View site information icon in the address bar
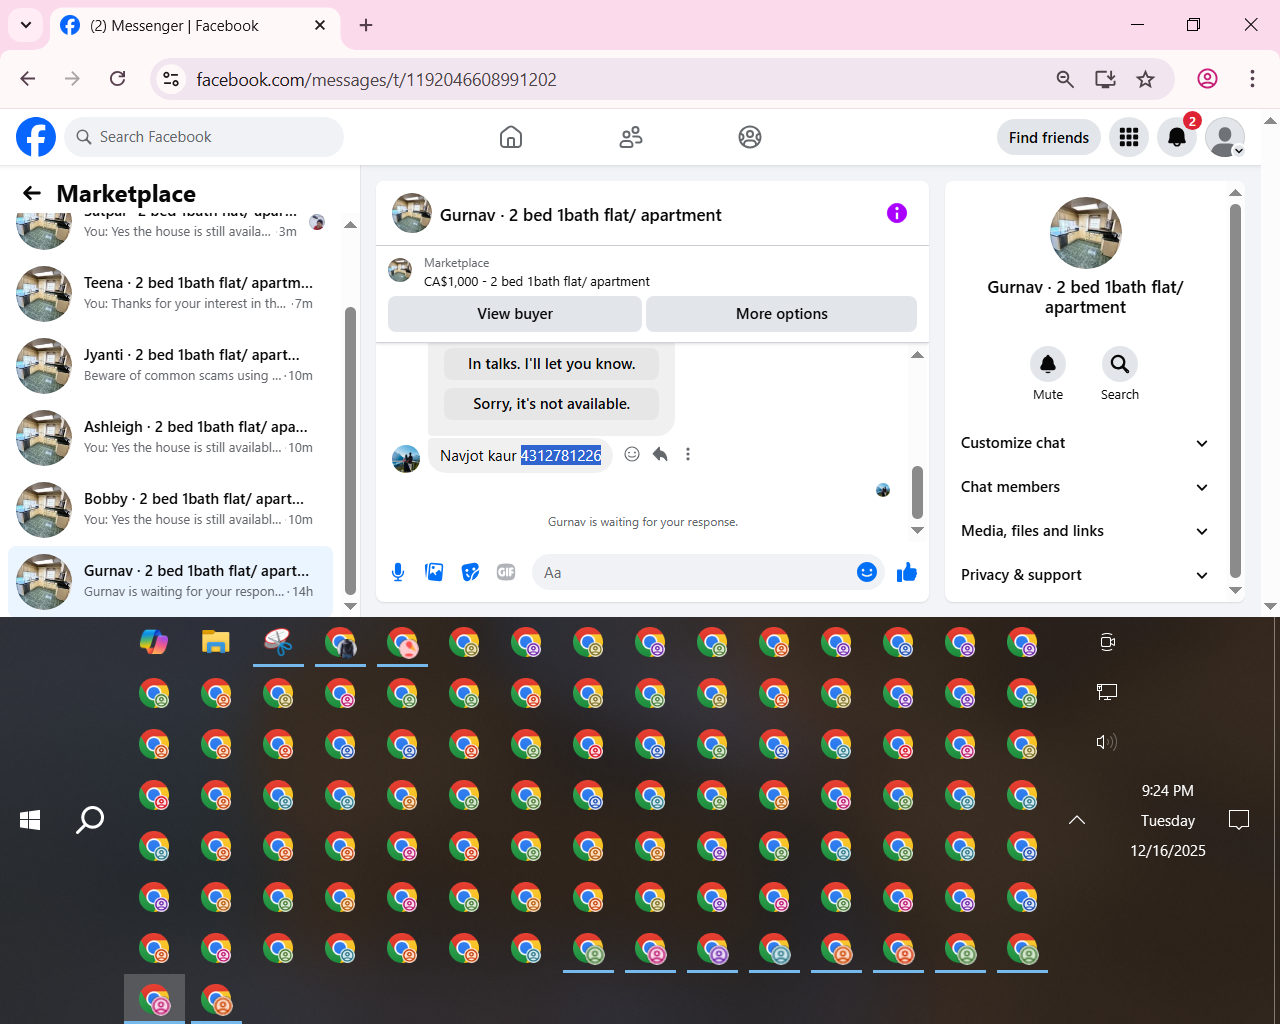Viewport: 1280px width, 1024px height. click(x=171, y=79)
